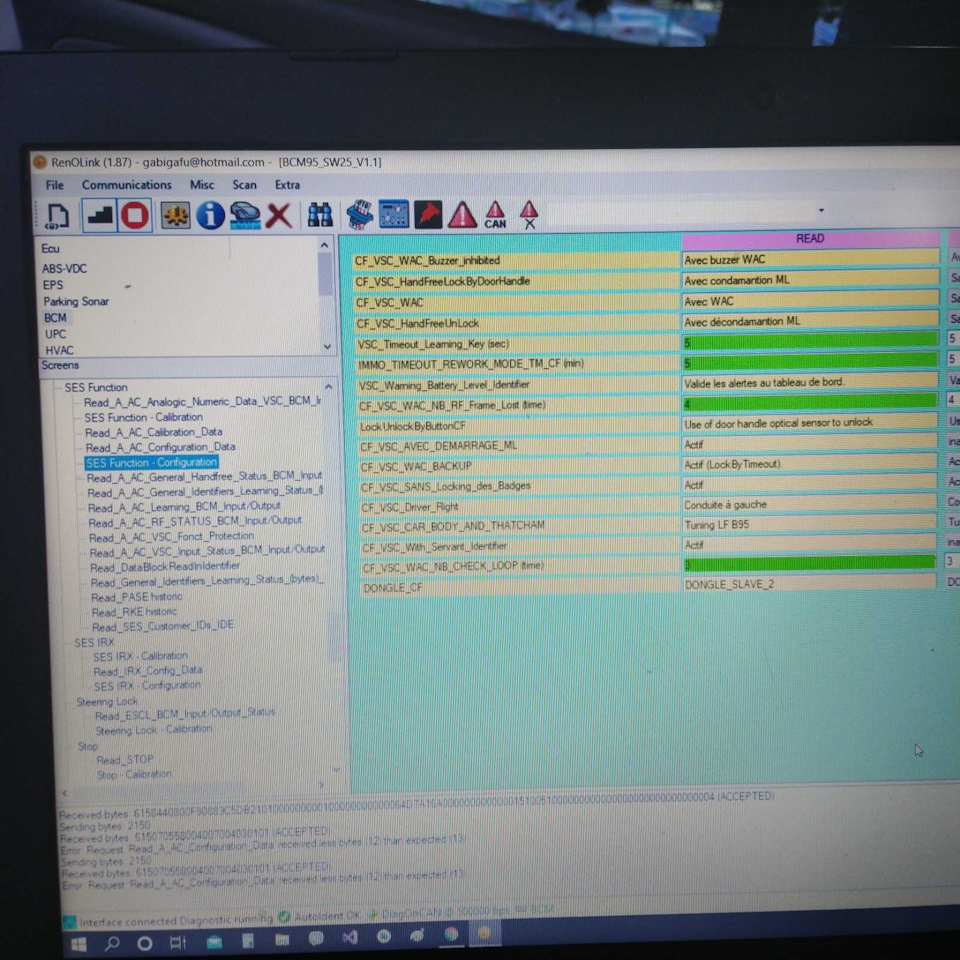960x960 pixels.
Task: Select the SES IRX tree node
Action: 94,643
